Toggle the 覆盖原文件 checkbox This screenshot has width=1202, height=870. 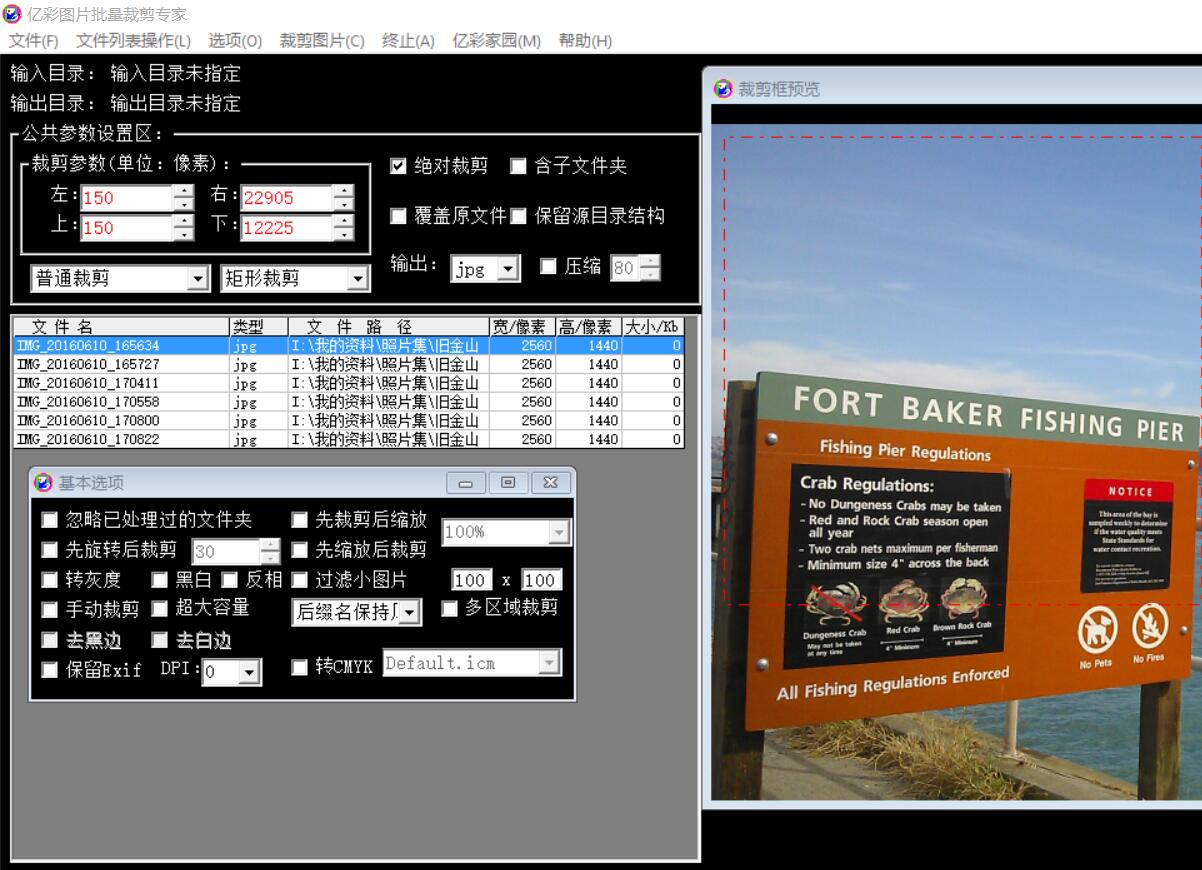point(398,216)
